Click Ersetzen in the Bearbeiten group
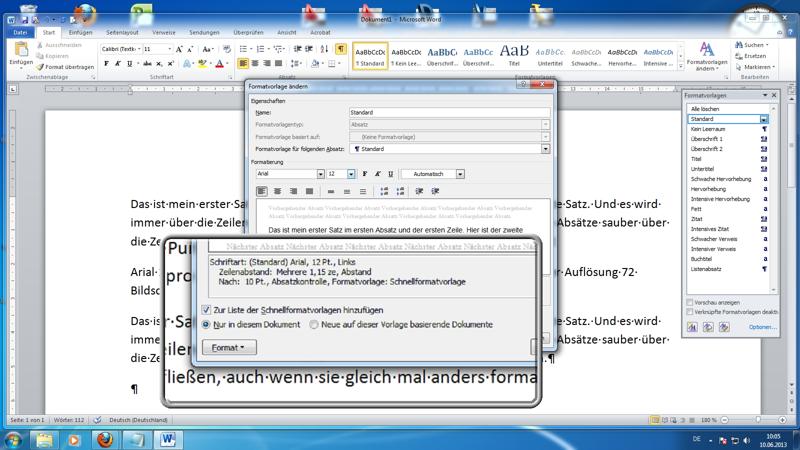 751,56
